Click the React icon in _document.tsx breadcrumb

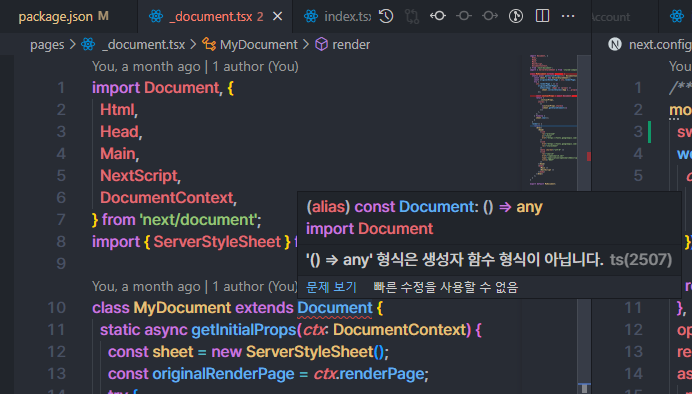coord(88,45)
